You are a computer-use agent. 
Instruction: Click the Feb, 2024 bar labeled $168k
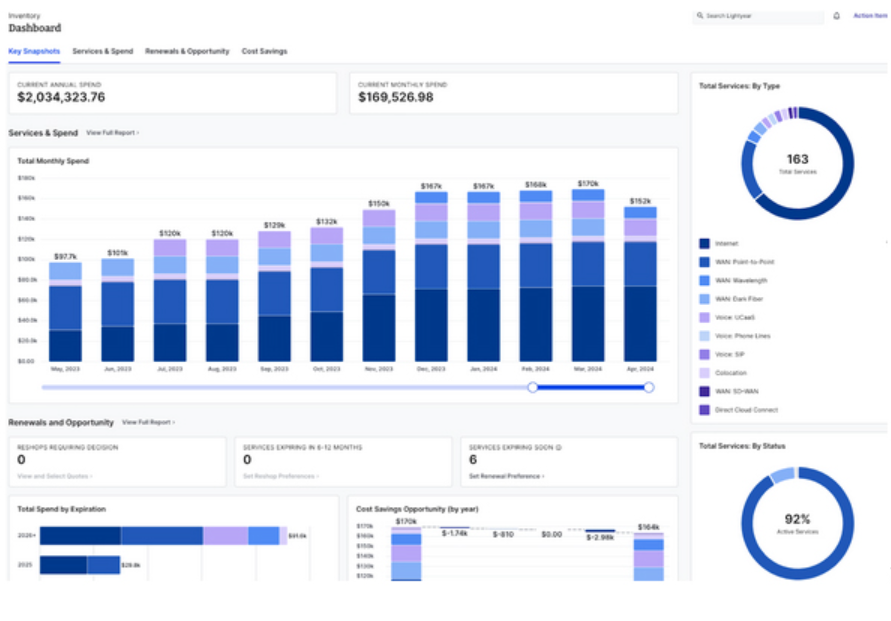click(x=536, y=276)
